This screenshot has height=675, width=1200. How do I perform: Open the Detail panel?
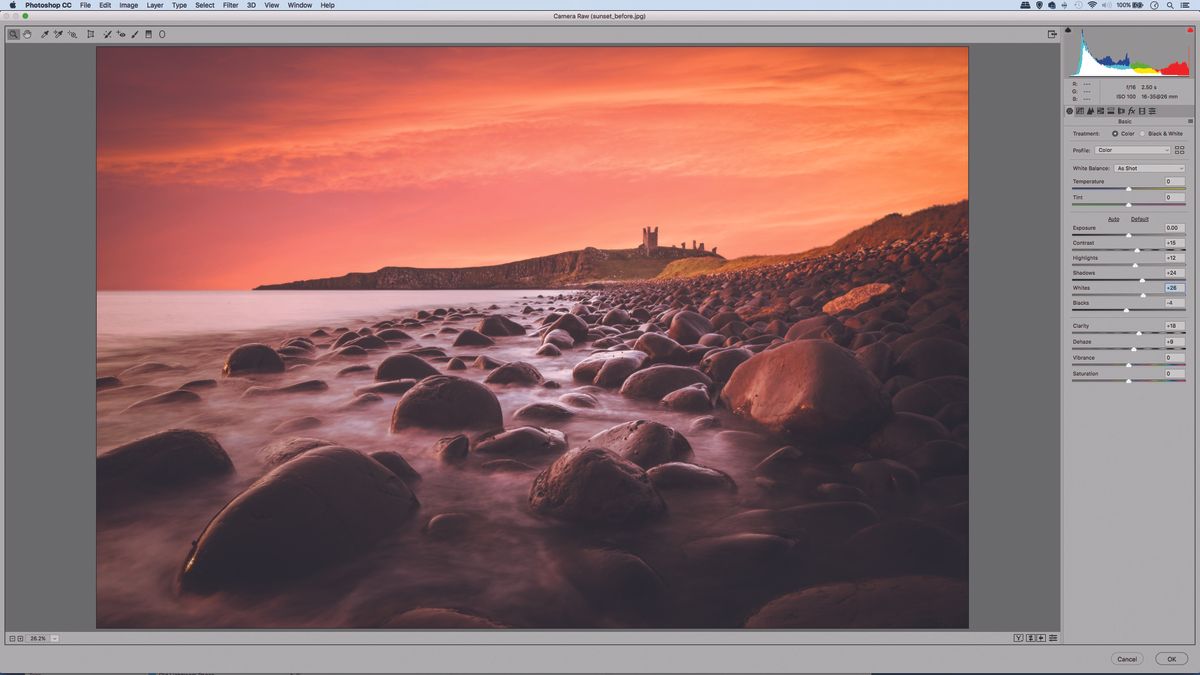(x=1091, y=111)
